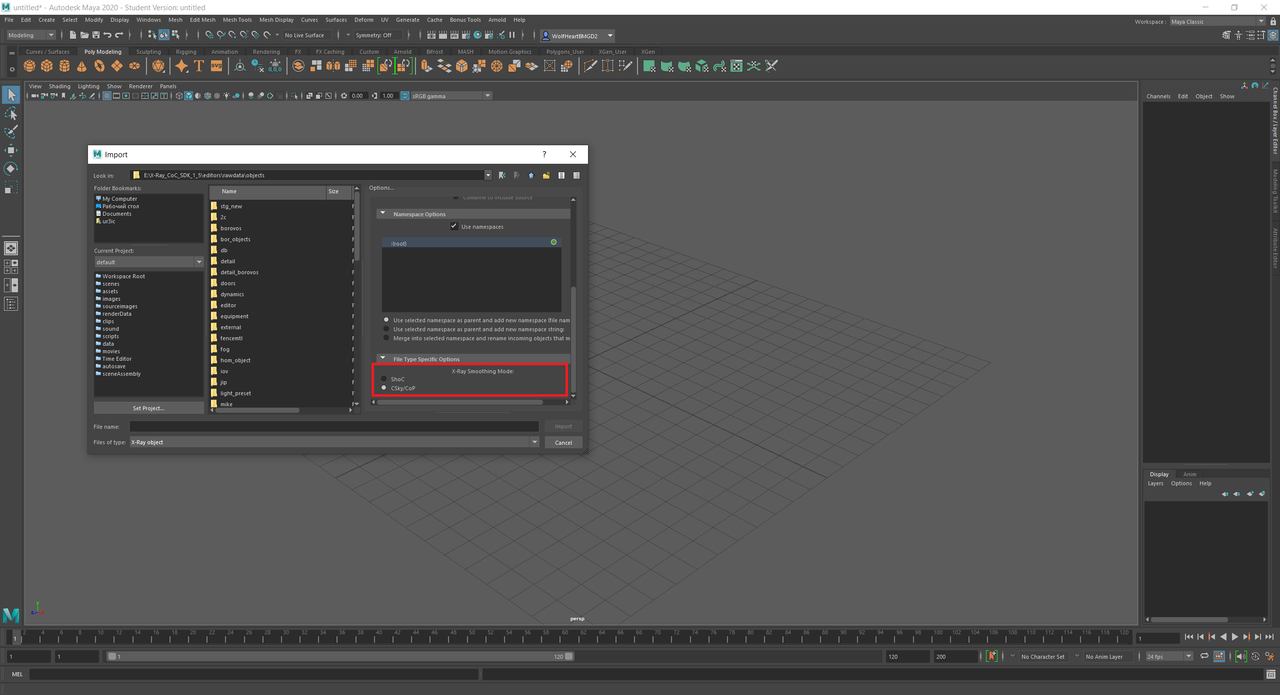Select 'Merge into selected namespace' radio option
Screen dimensions: 1280x695
pos(386,338)
